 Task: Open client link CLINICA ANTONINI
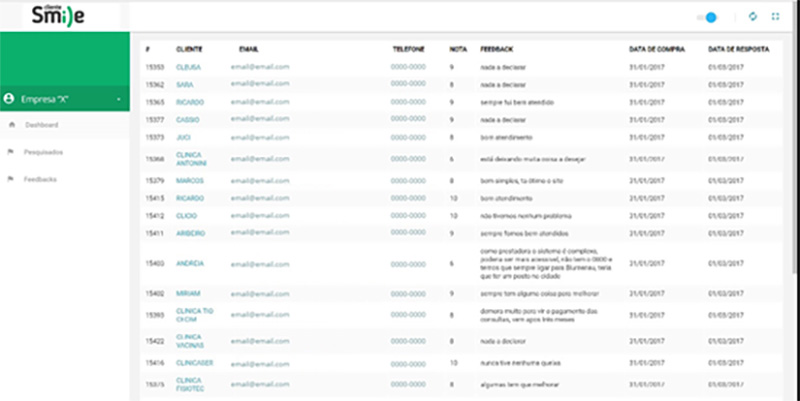point(191,159)
